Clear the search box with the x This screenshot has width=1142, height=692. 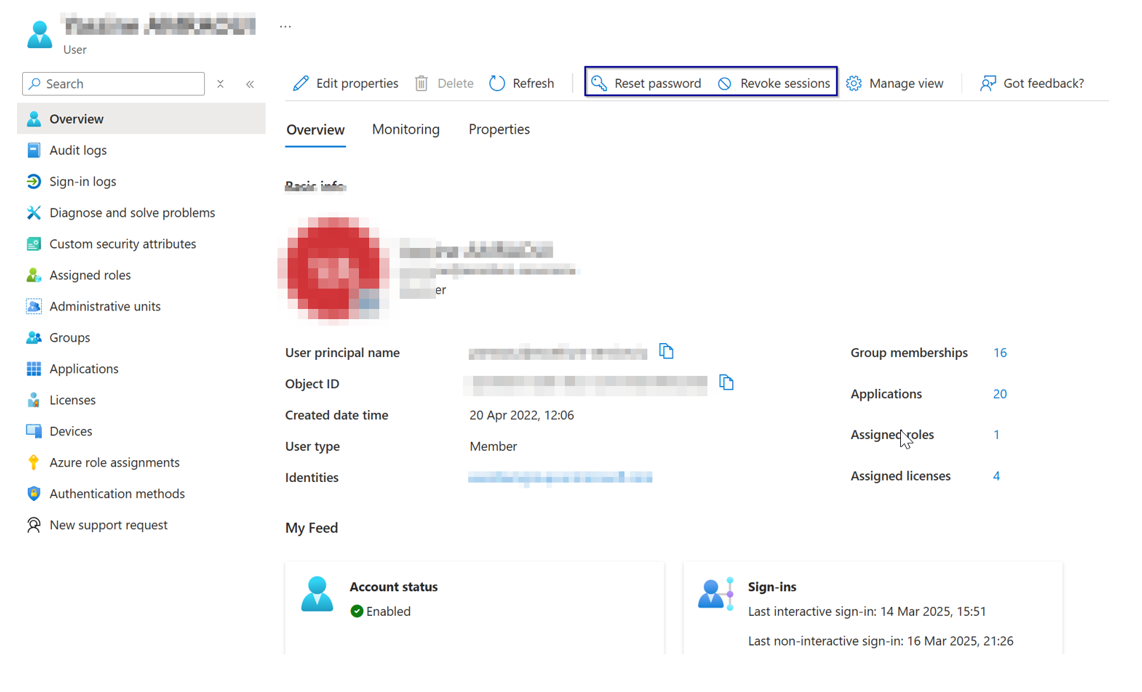click(219, 84)
